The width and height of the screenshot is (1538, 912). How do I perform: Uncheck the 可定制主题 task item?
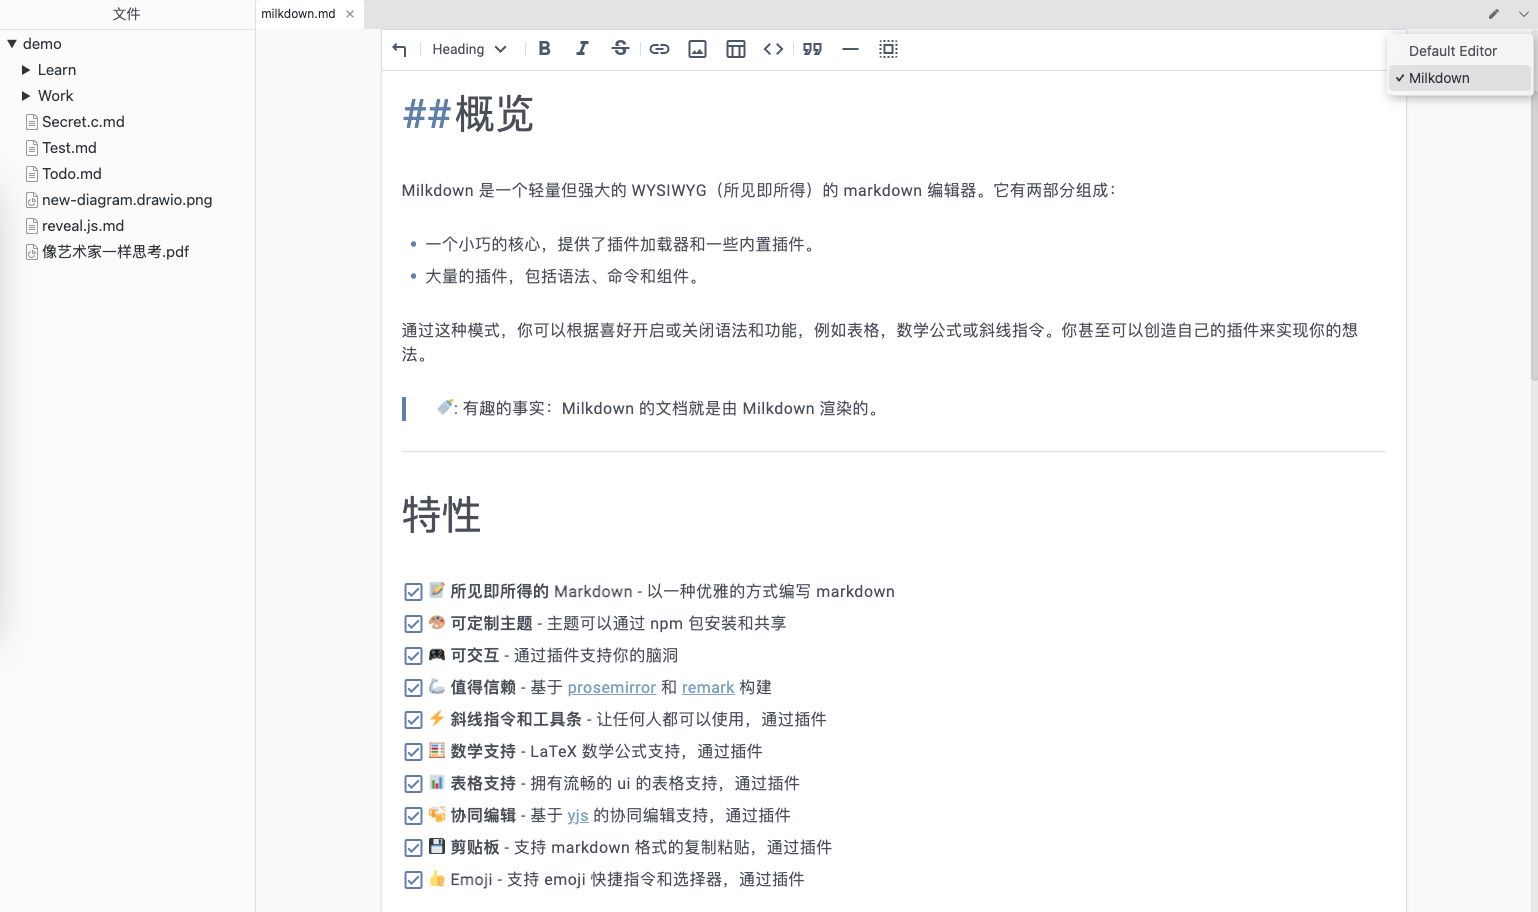point(413,624)
